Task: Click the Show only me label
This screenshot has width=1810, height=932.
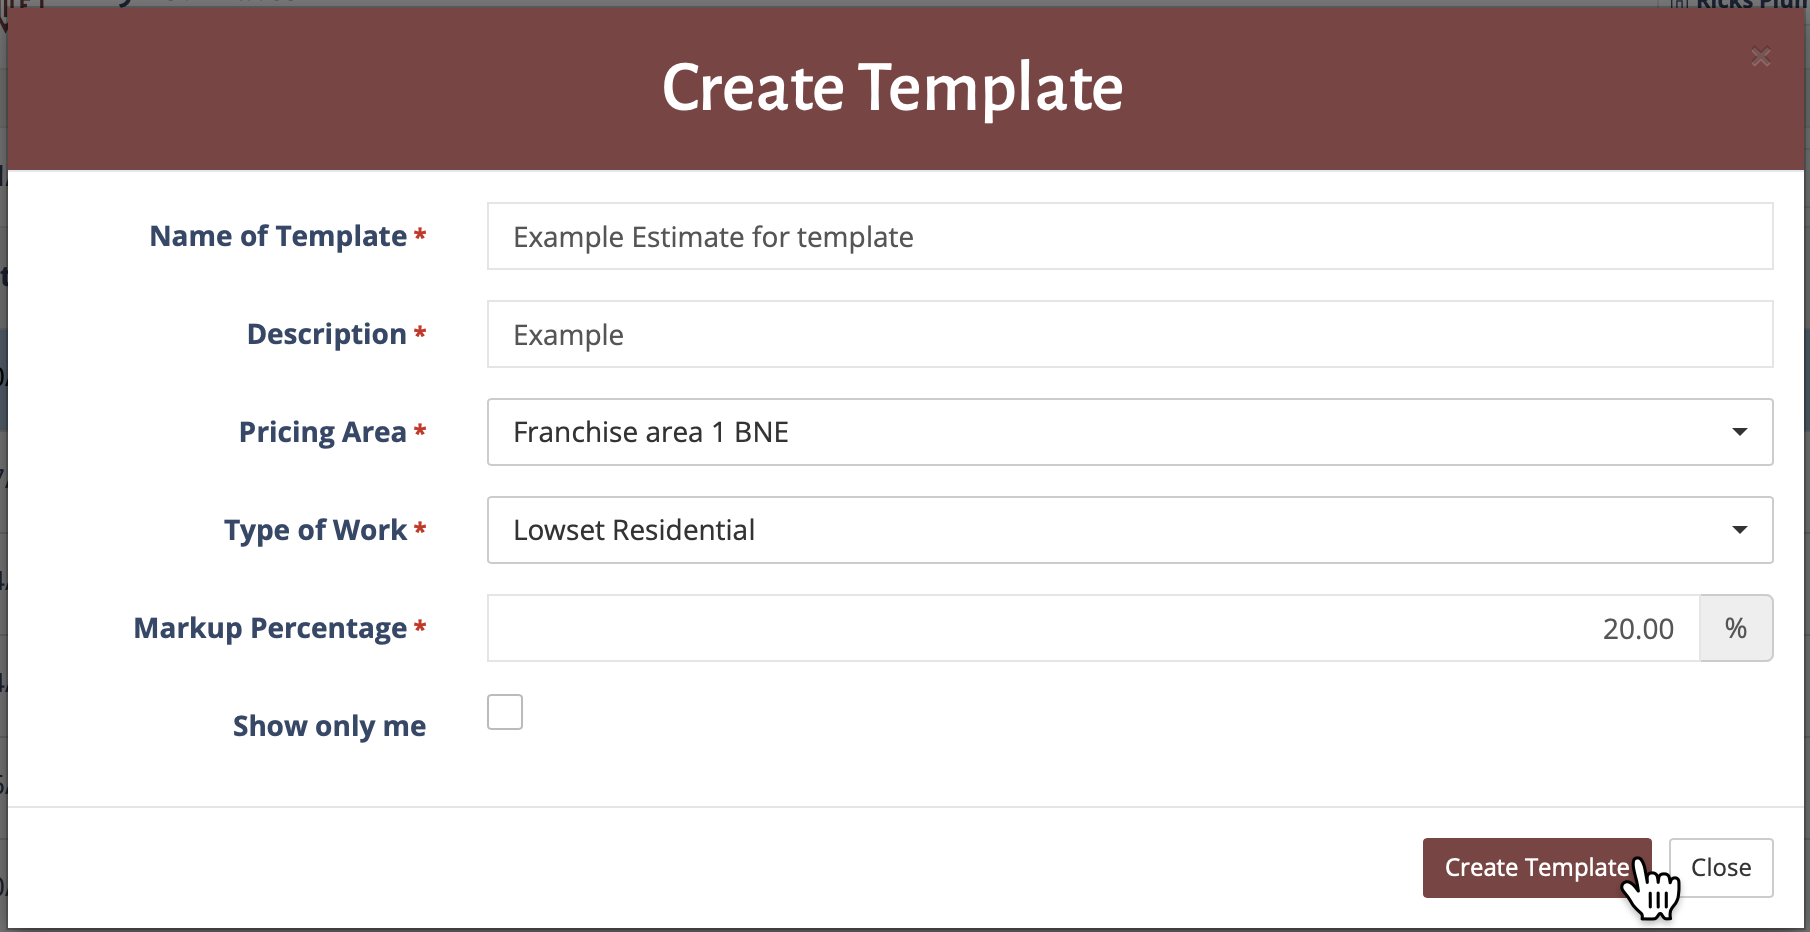Action: point(329,726)
